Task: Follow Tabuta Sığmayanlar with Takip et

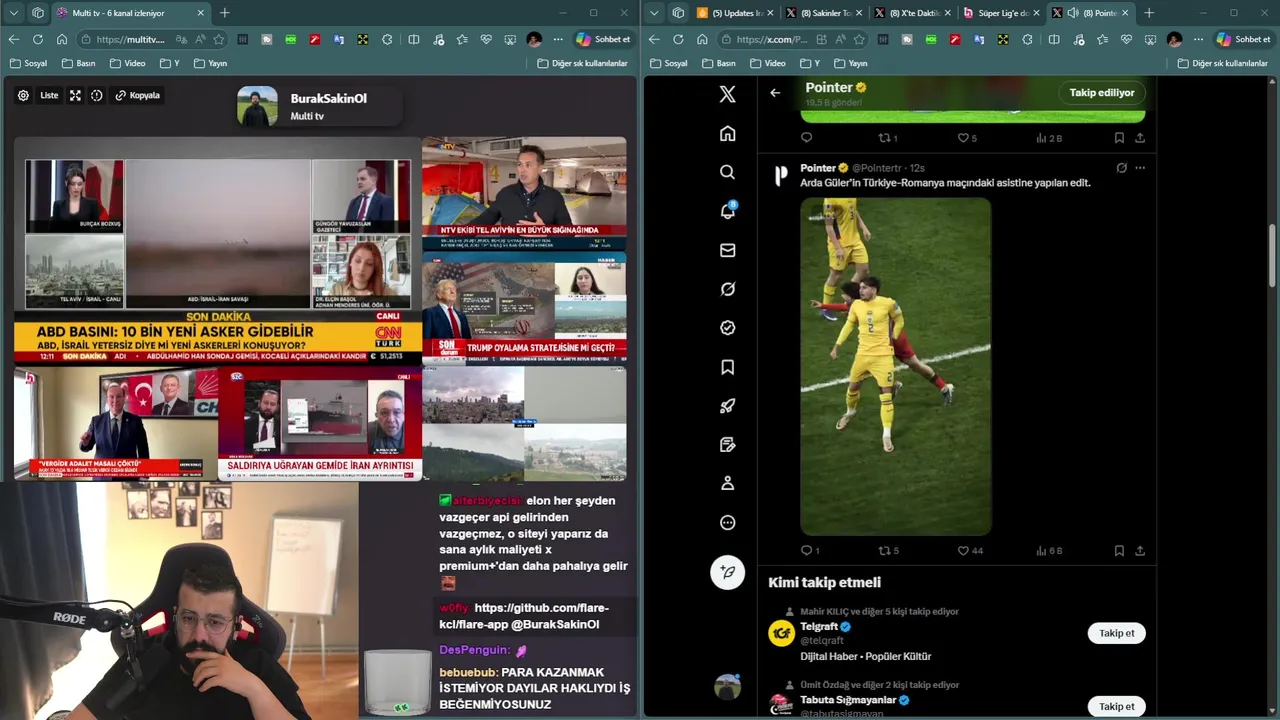Action: 1117,706
